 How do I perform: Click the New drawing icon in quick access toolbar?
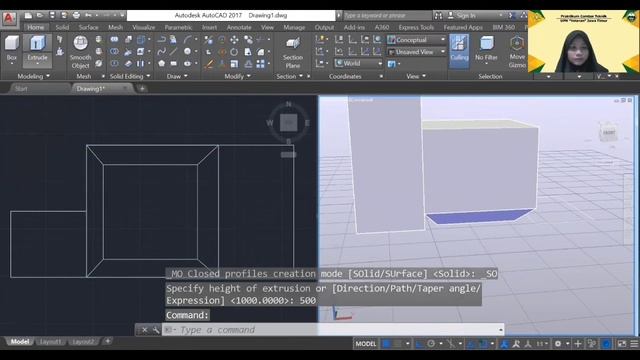click(28, 16)
